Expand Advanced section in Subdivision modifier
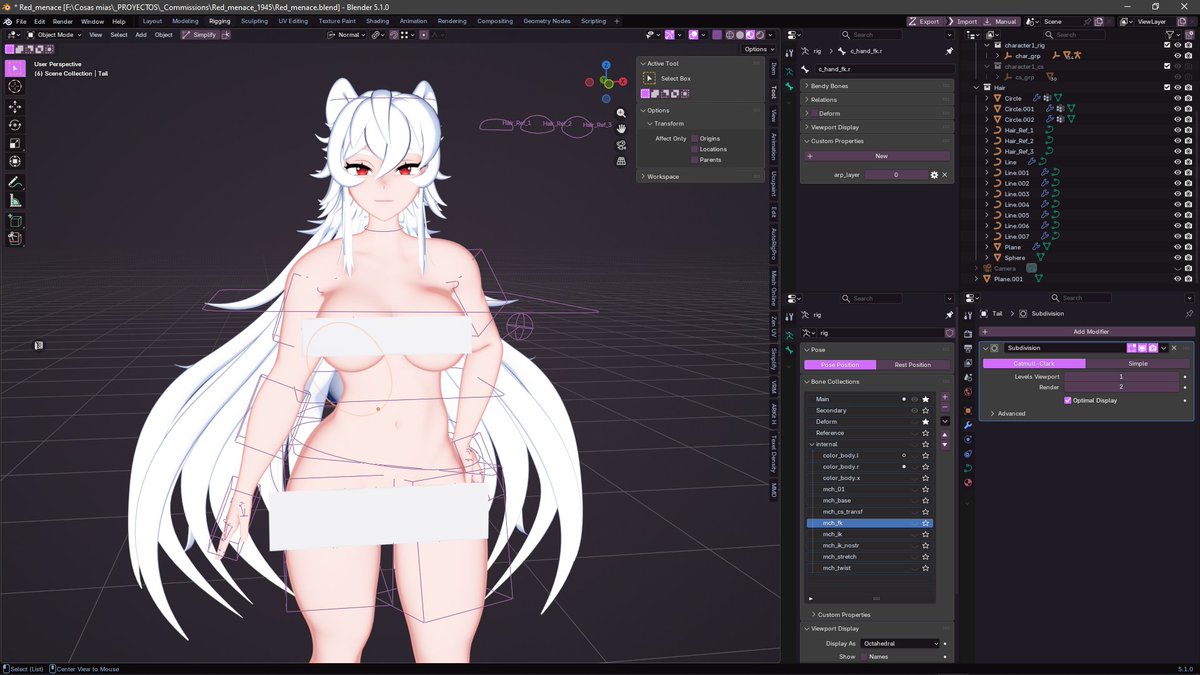 [1008, 413]
